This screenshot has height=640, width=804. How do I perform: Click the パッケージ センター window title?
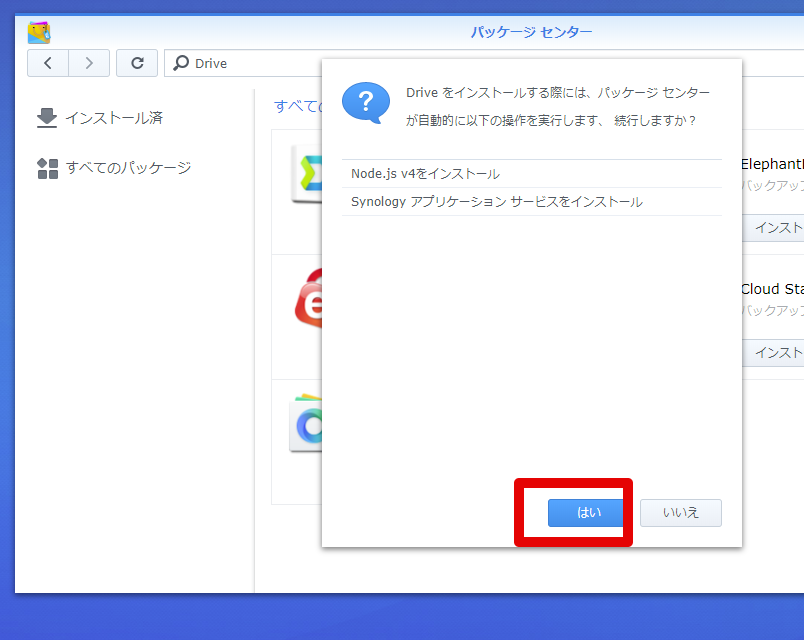[531, 32]
